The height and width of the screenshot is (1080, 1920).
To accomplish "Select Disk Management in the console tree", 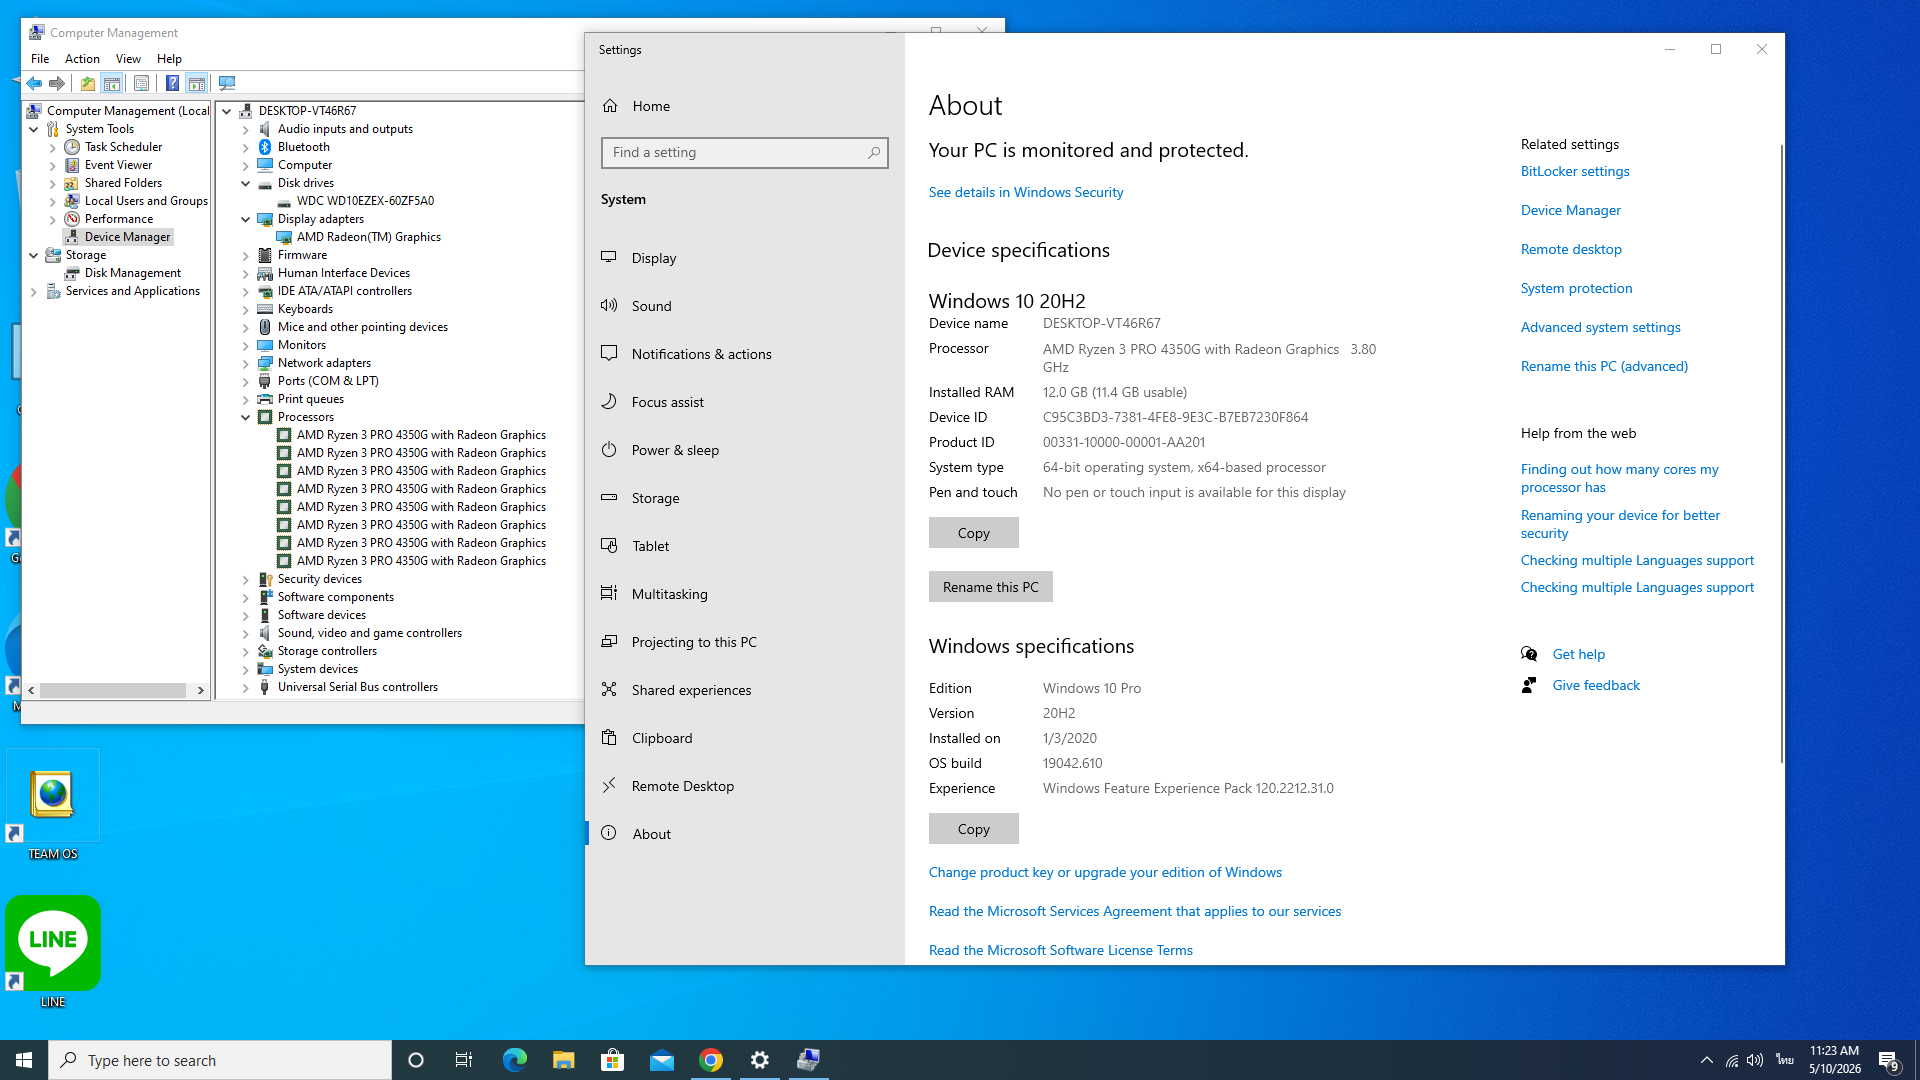I will point(133,273).
